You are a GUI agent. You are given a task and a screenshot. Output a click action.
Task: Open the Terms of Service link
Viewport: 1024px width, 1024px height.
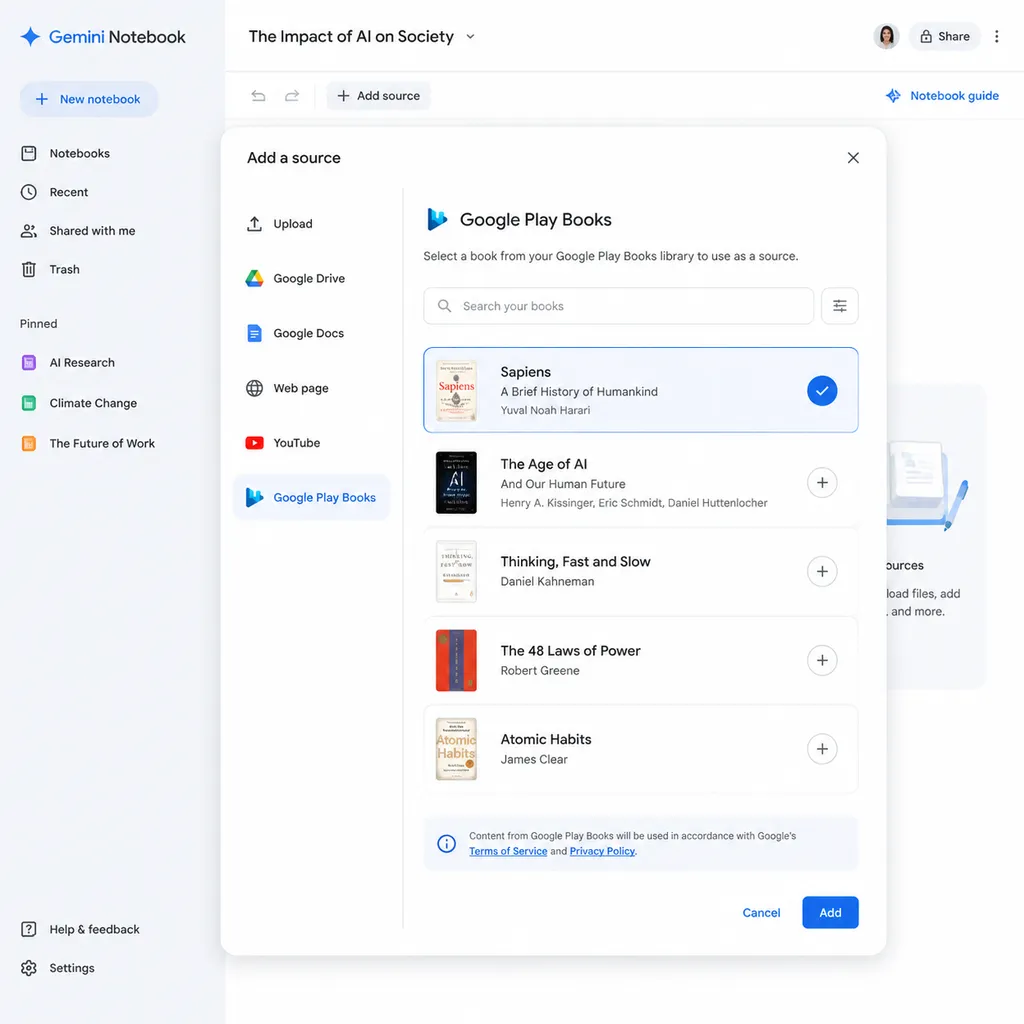507,852
